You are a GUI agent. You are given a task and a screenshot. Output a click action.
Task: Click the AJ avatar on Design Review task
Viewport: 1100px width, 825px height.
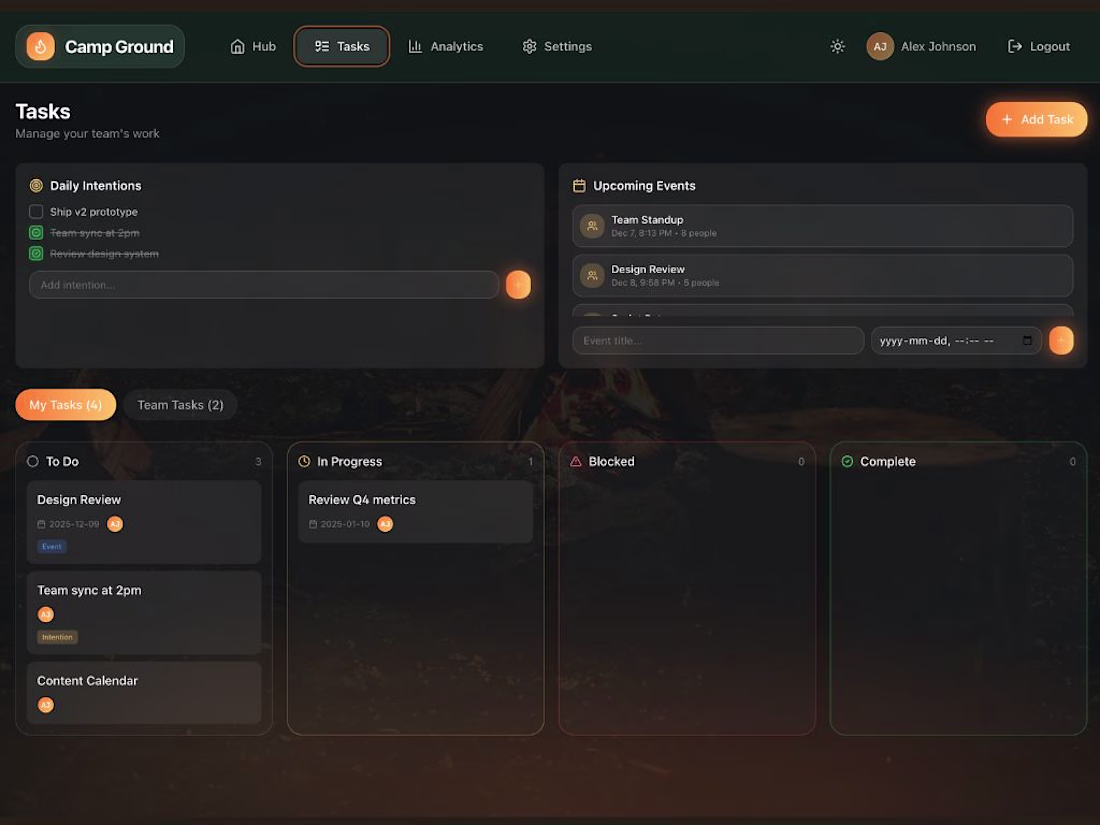pyautogui.click(x=115, y=524)
